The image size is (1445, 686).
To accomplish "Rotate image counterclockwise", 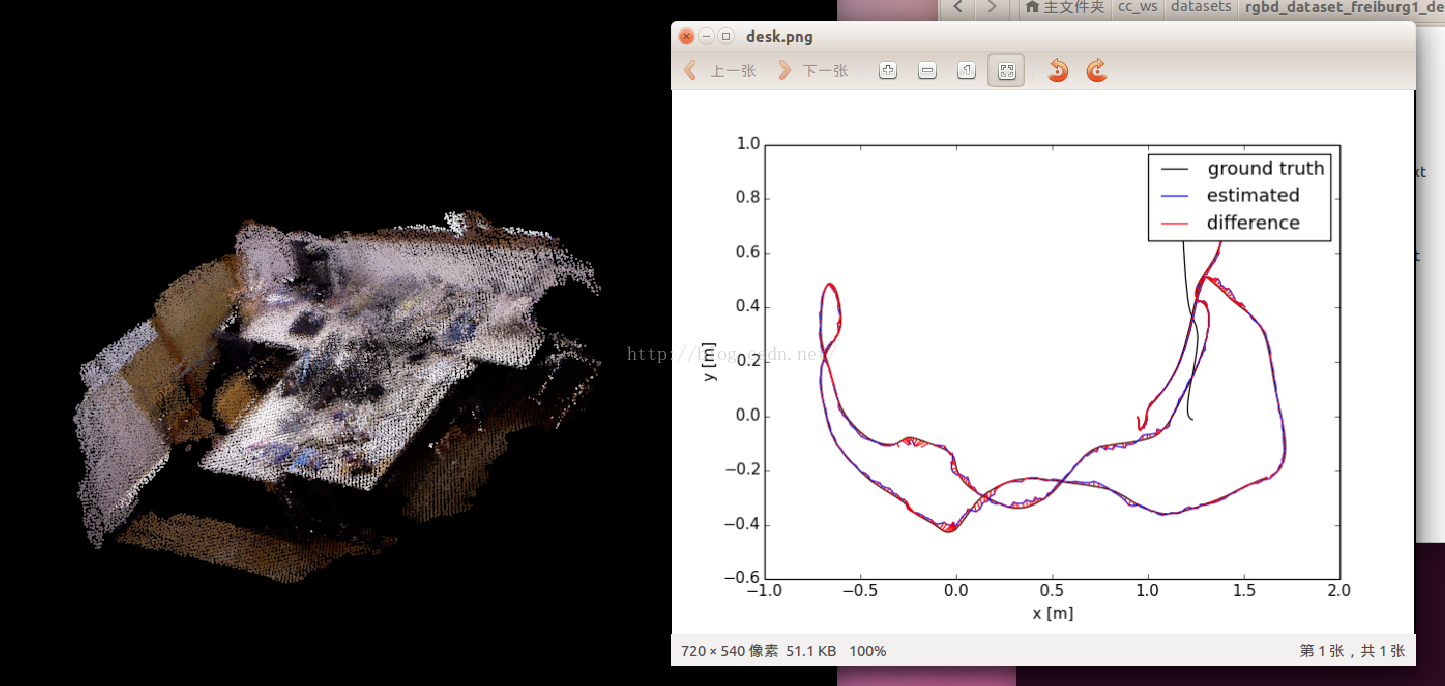I will (x=1058, y=71).
